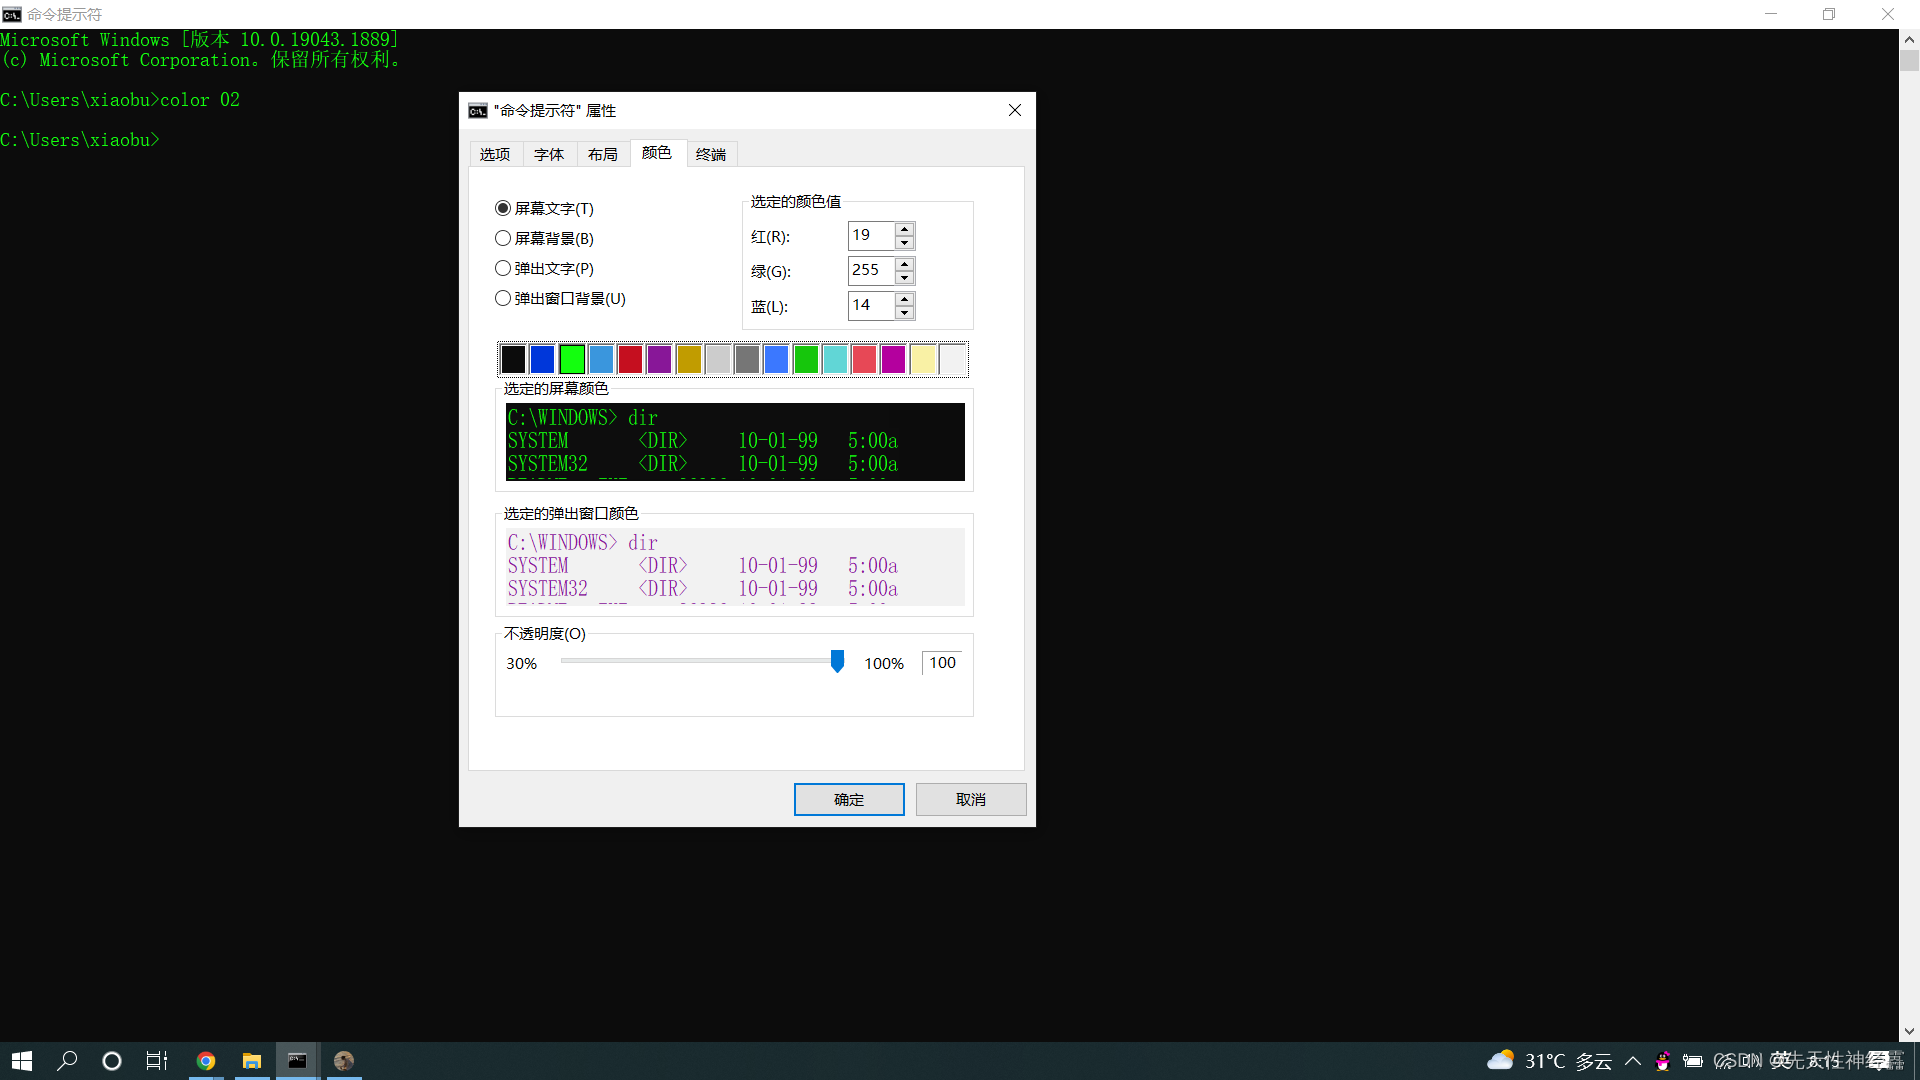Screen dimensions: 1920x1080
Task: Select the Command Prompt taskbar icon
Action: point(297,1060)
